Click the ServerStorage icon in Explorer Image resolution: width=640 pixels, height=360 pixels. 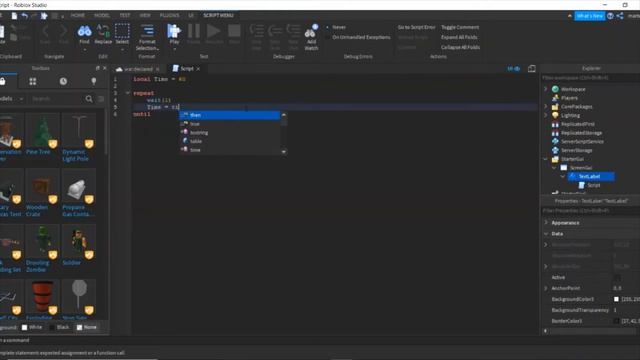[555, 151]
